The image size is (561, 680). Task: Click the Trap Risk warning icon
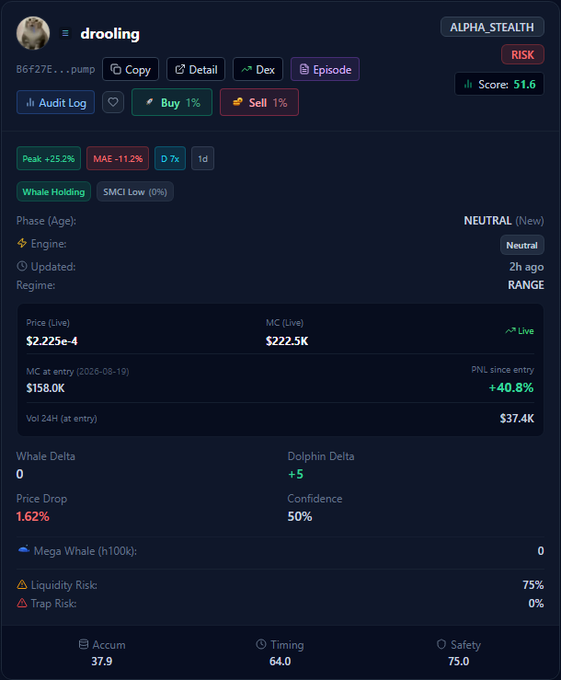tap(22, 603)
